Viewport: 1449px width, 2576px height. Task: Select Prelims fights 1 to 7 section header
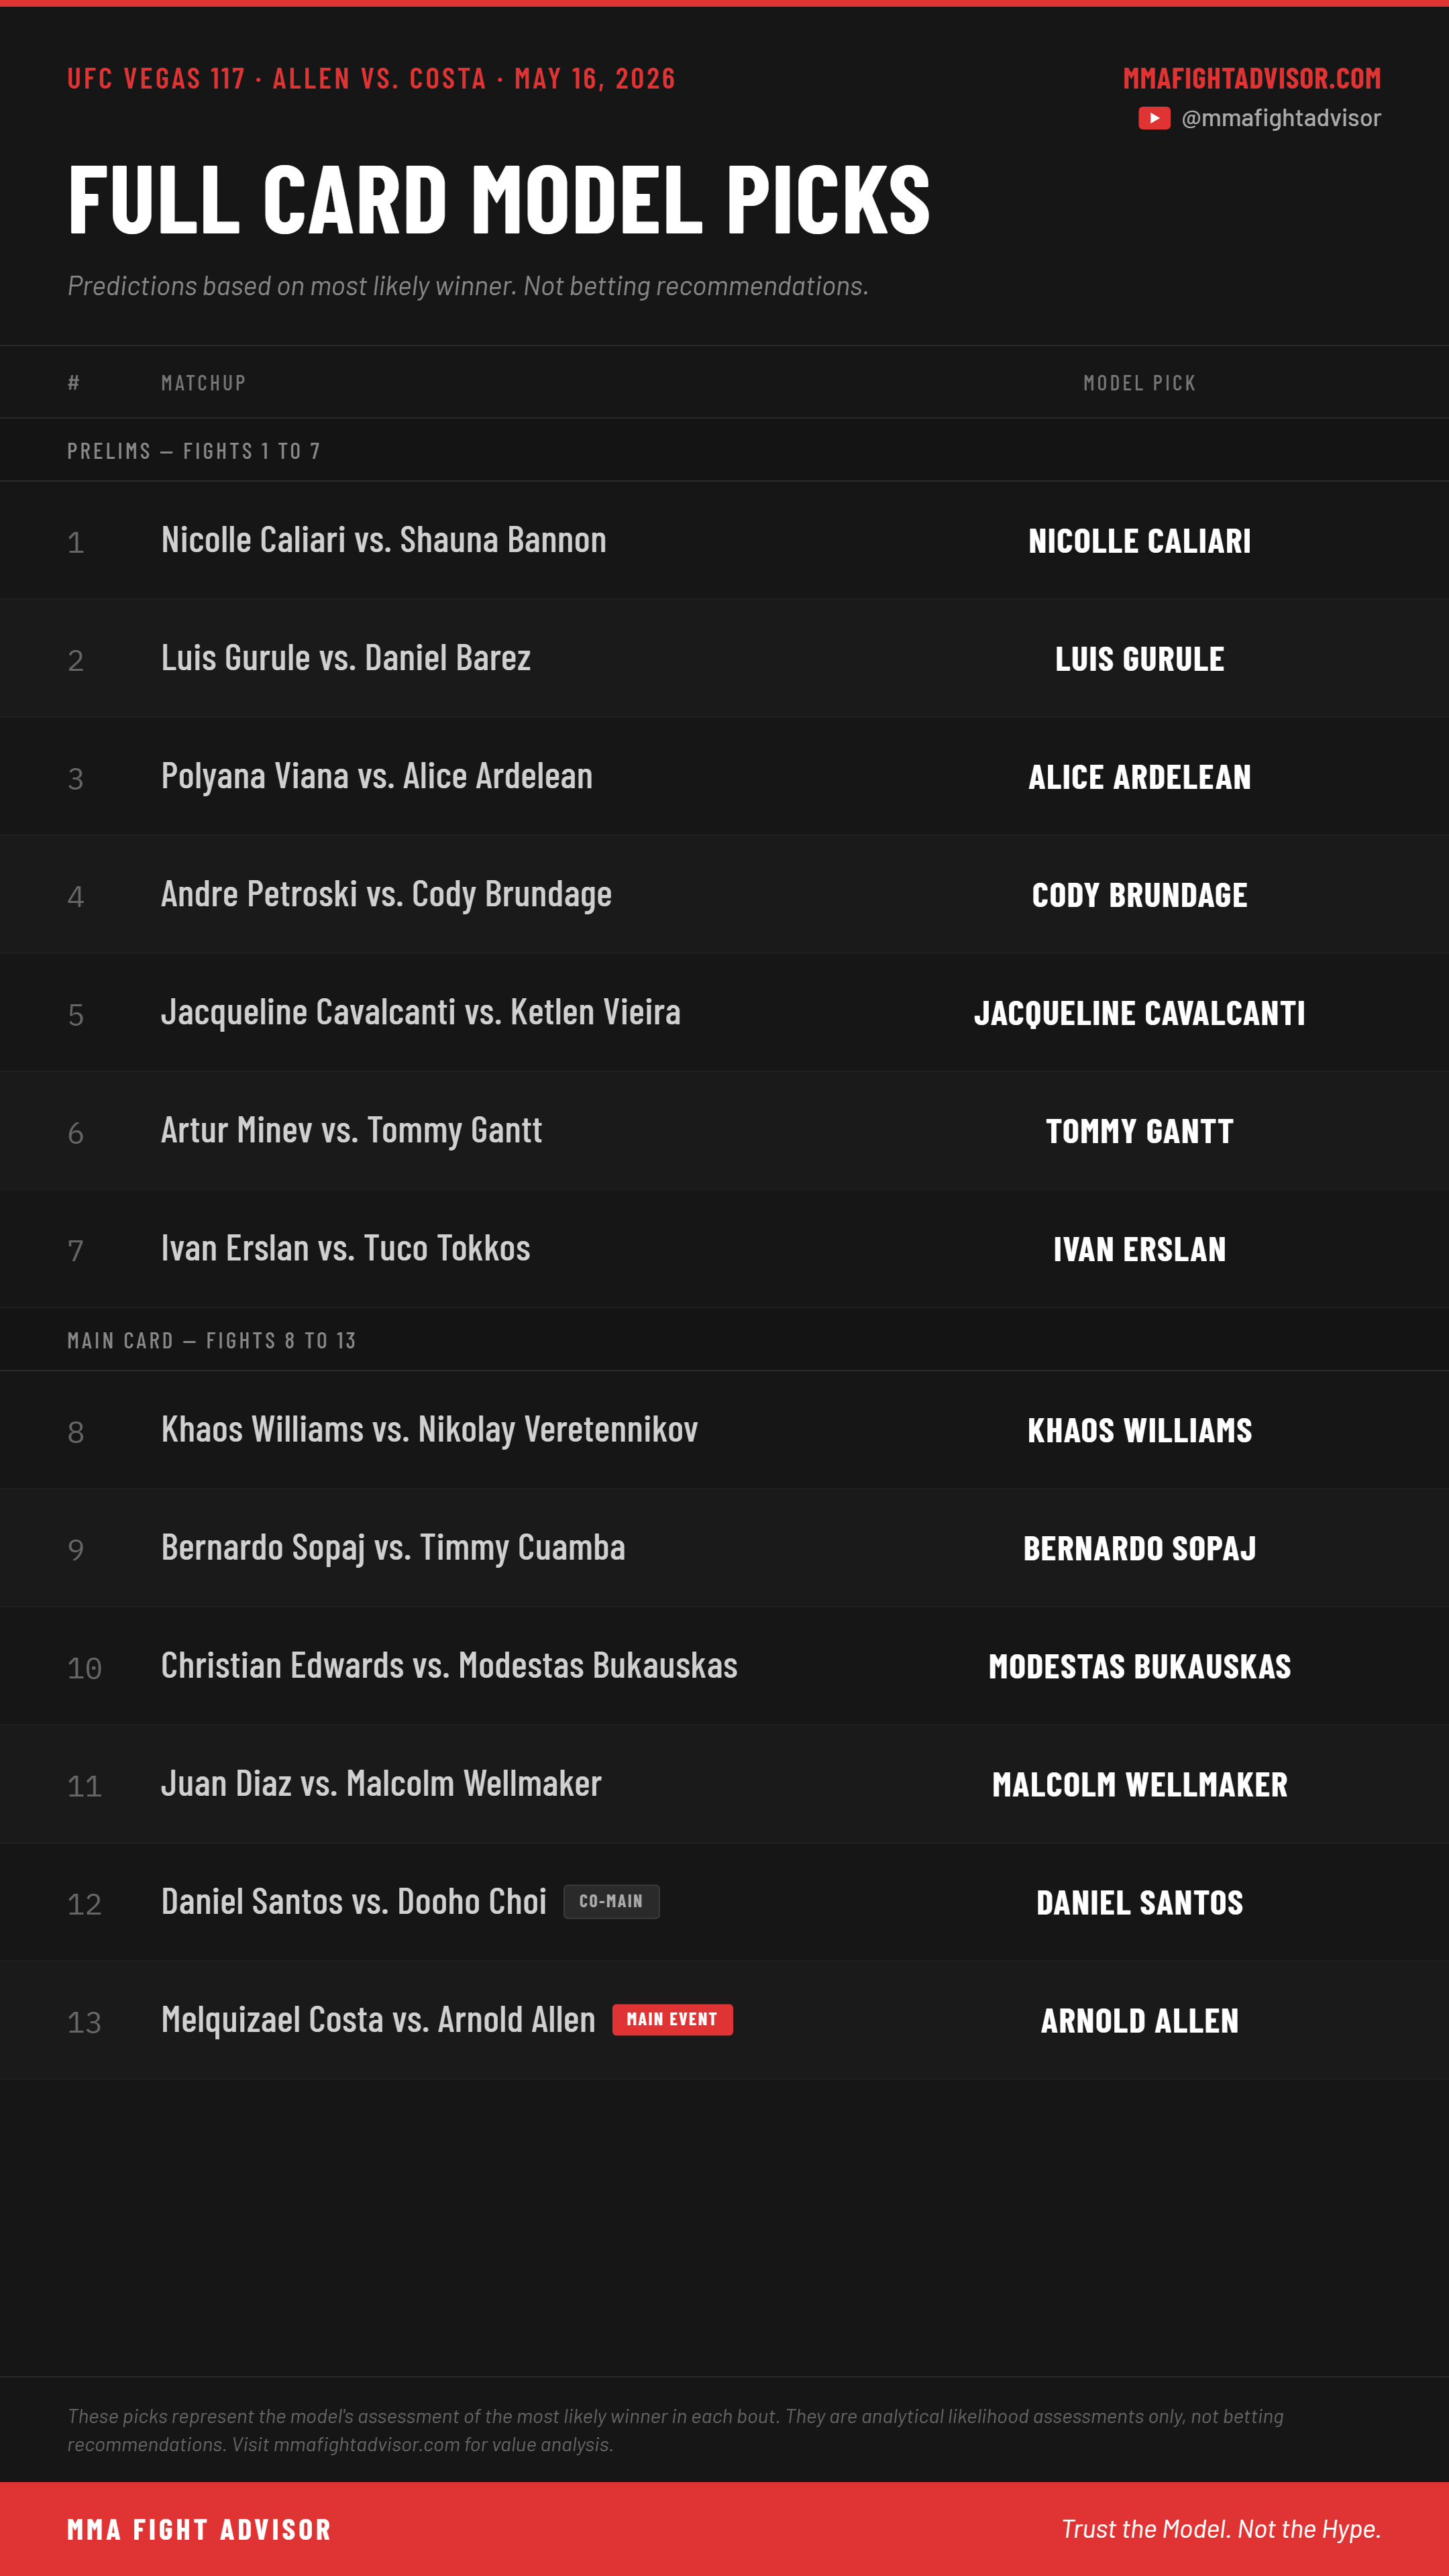pyautogui.click(x=194, y=451)
